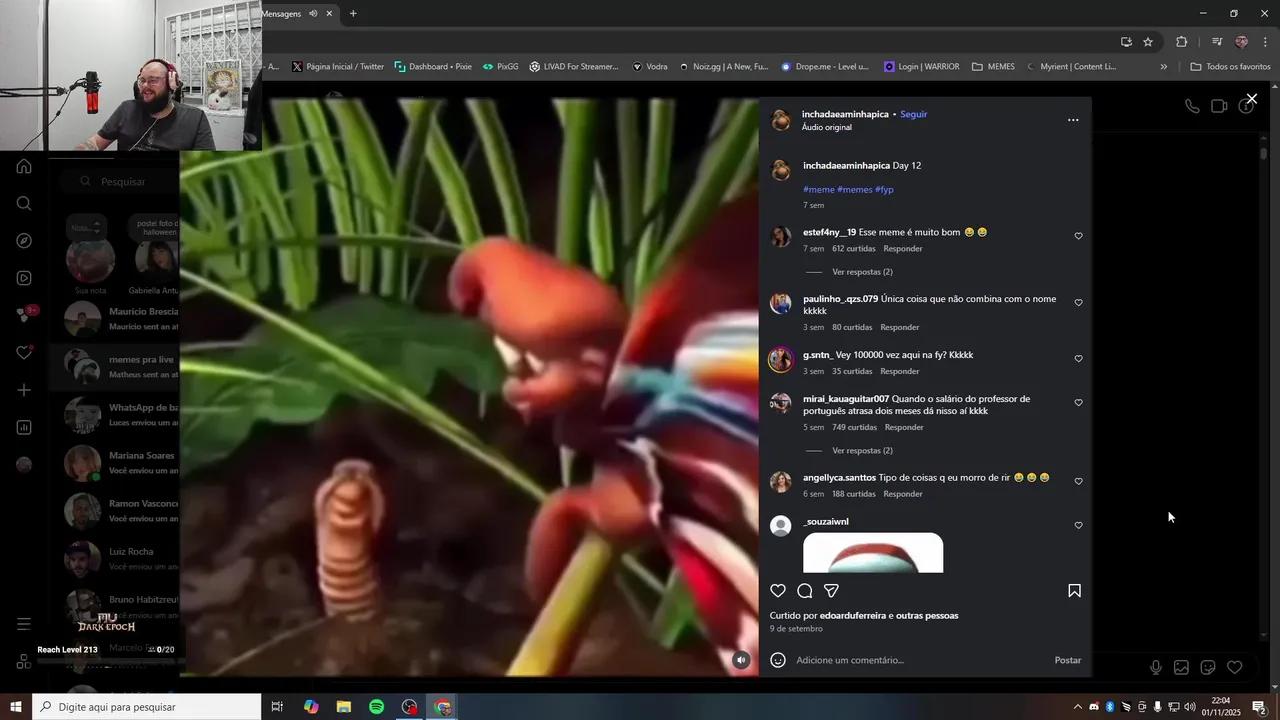The height and width of the screenshot is (720, 1280).
Task: Open Reels from the left sidebar
Action: [x=24, y=277]
